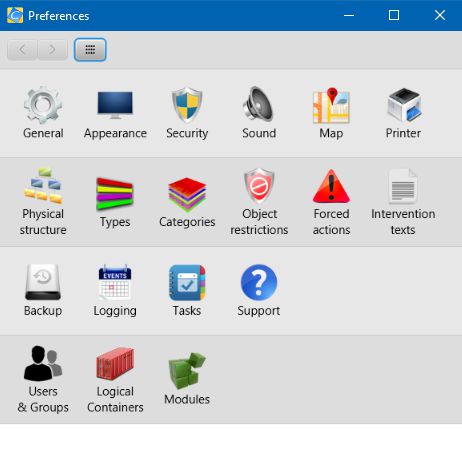Open Logging events calendar icon
The width and height of the screenshot is (462, 471).
(115, 282)
